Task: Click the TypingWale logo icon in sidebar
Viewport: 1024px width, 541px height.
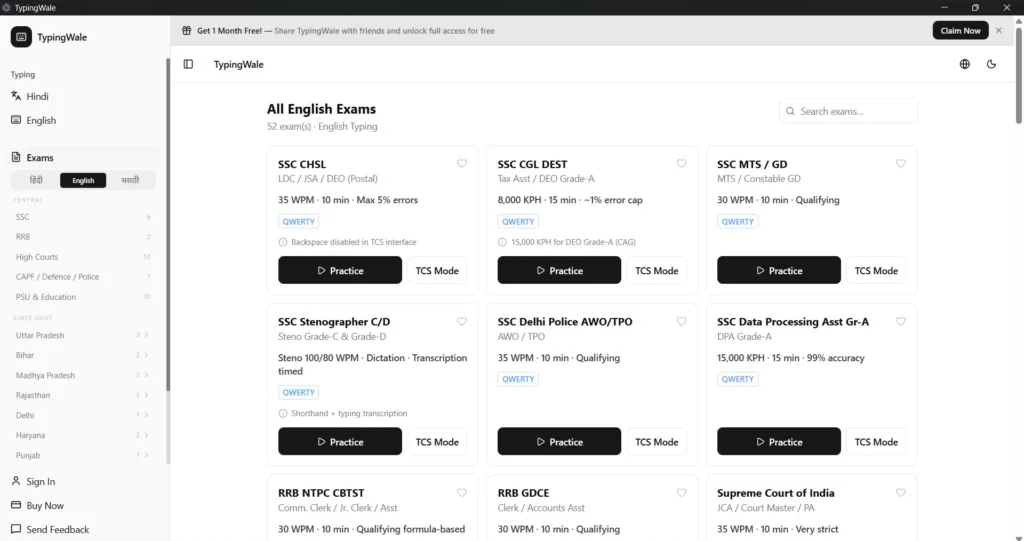Action: point(21,37)
